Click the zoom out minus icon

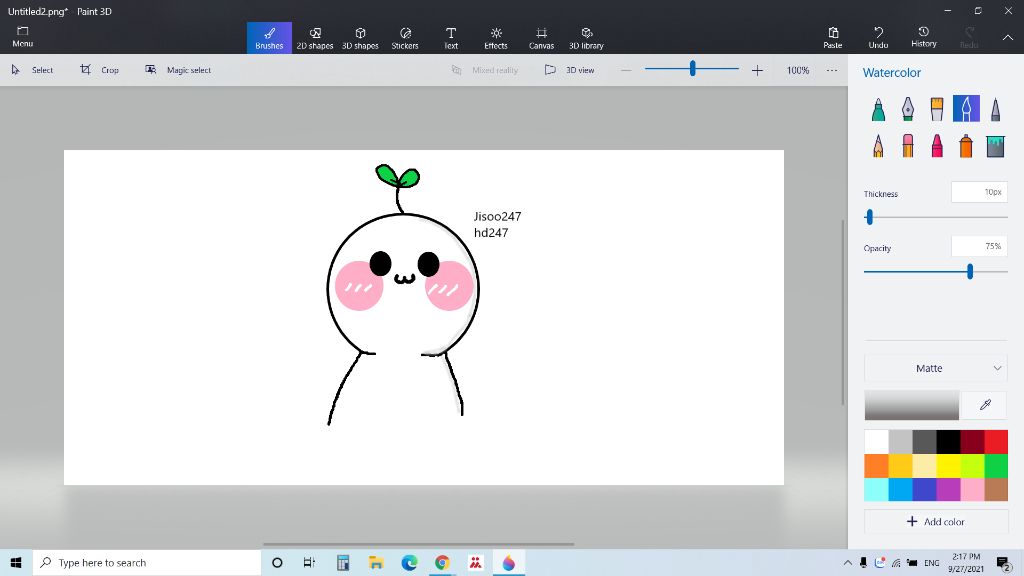pos(626,70)
